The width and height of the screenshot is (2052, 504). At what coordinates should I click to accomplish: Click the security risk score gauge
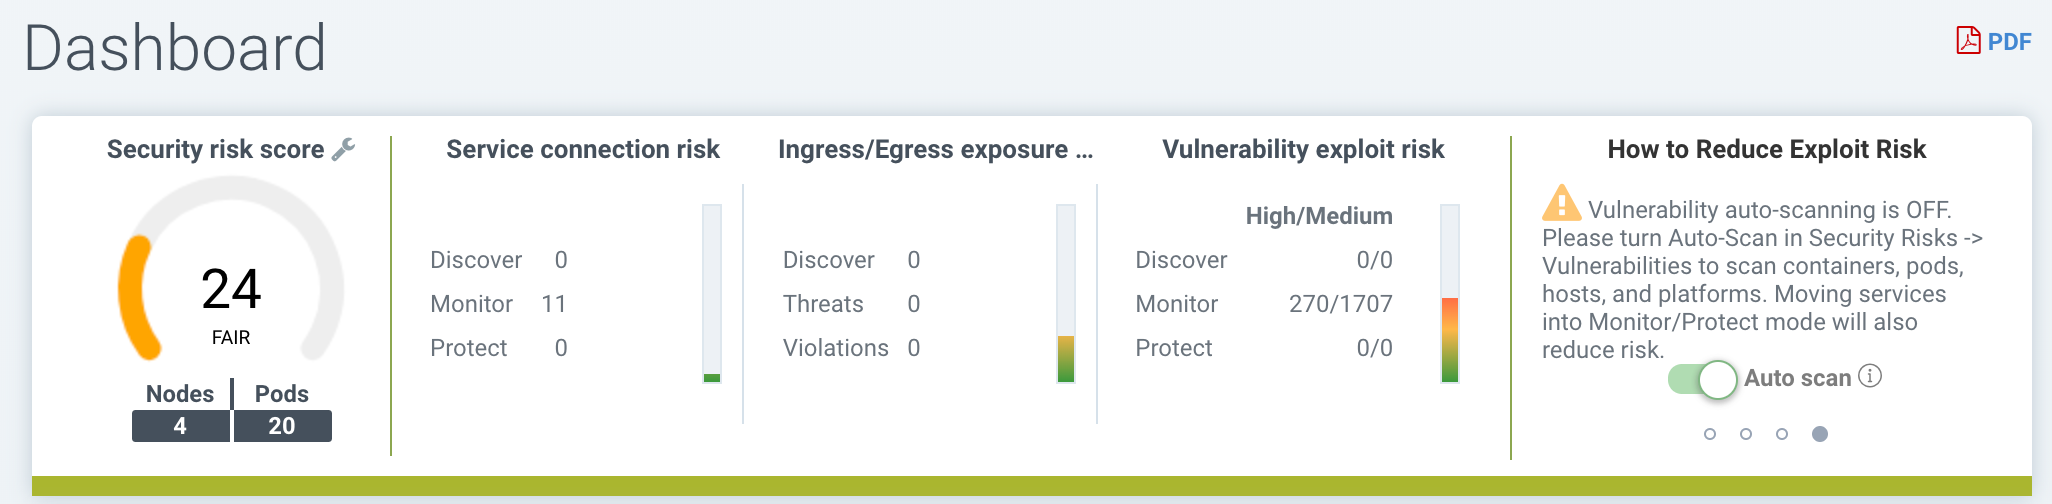[x=231, y=272]
